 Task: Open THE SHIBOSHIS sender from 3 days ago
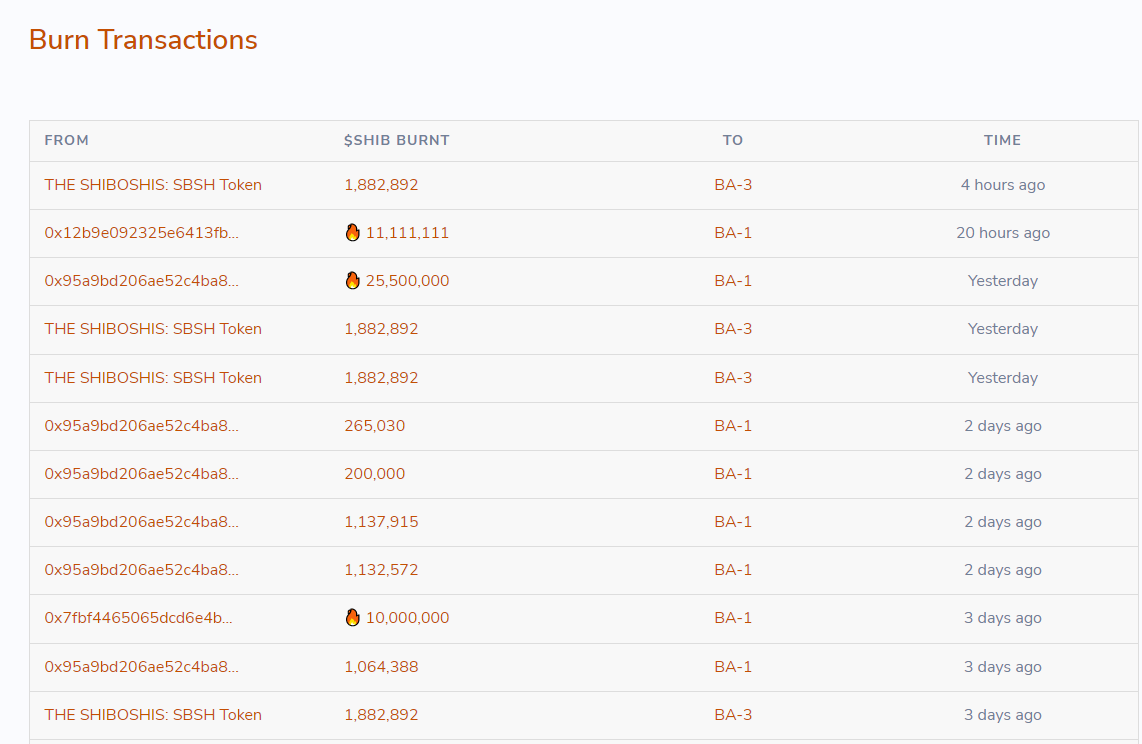153,715
